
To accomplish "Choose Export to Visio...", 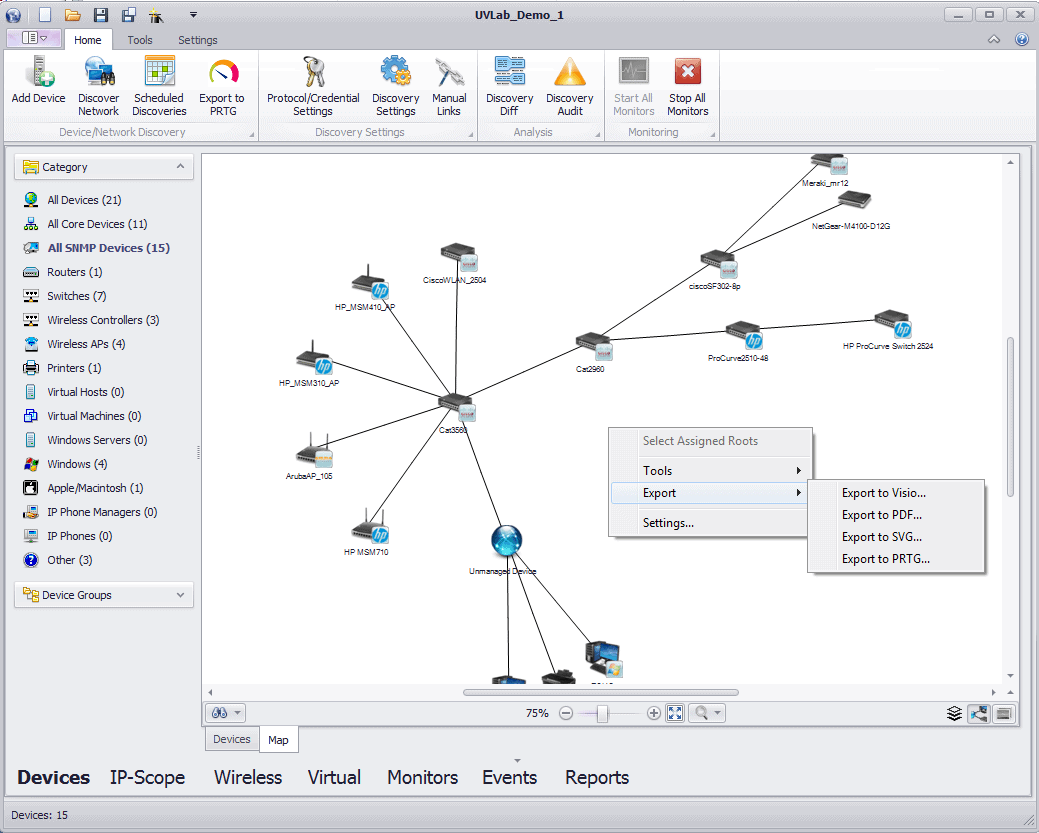I will click(x=883, y=493).
